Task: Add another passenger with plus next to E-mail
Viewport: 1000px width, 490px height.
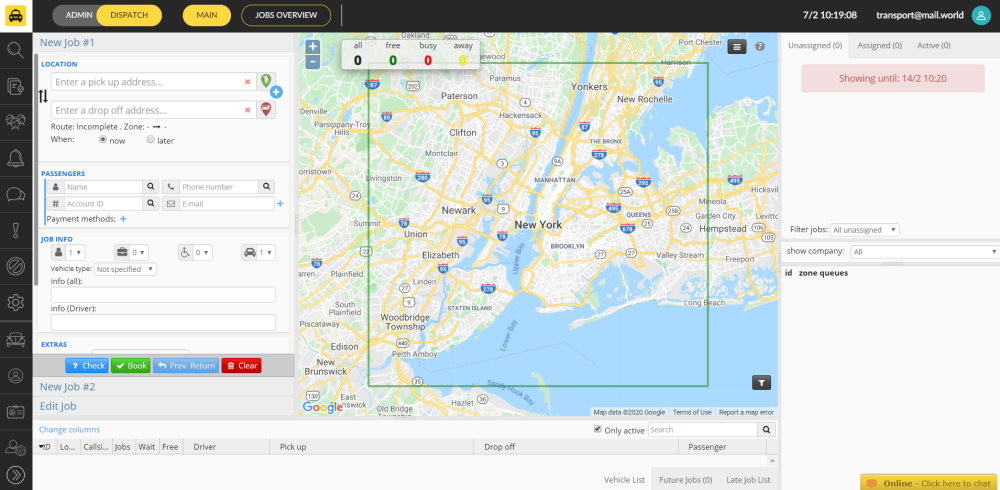Action: pyautogui.click(x=280, y=204)
